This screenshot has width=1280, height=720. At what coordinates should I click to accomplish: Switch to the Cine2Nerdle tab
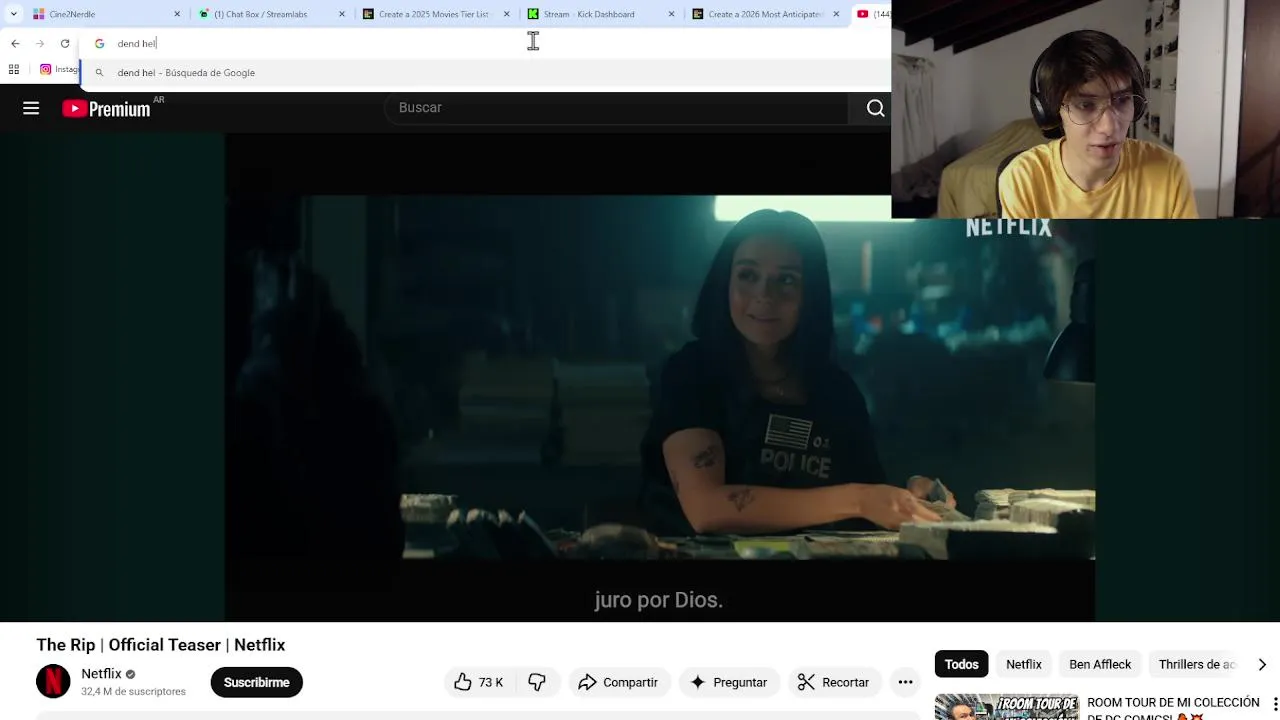pos(100,14)
